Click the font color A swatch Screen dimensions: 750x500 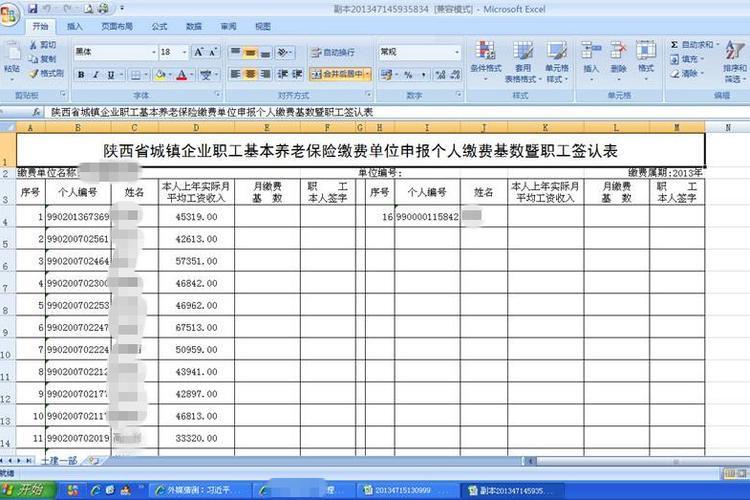click(x=182, y=75)
